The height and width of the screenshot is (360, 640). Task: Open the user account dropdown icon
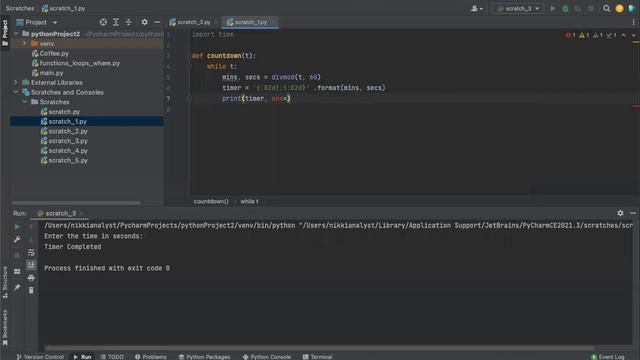(476, 9)
